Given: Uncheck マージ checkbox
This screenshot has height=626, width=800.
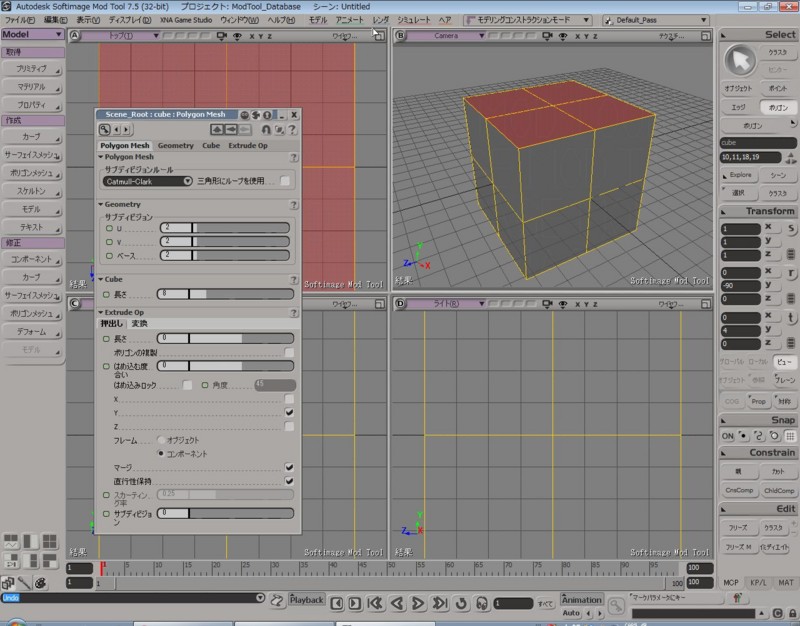Looking at the screenshot, I should click(x=289, y=467).
